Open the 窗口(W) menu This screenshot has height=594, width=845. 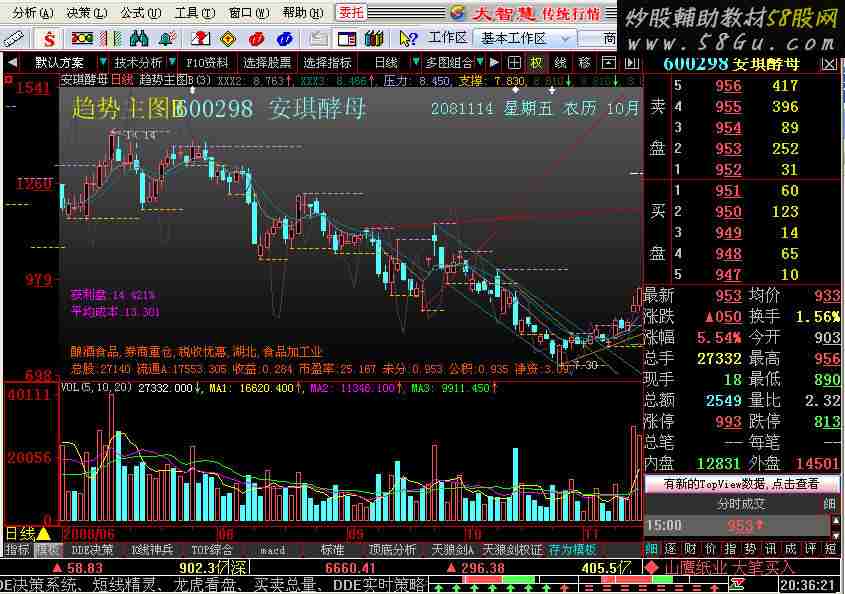[x=249, y=12]
